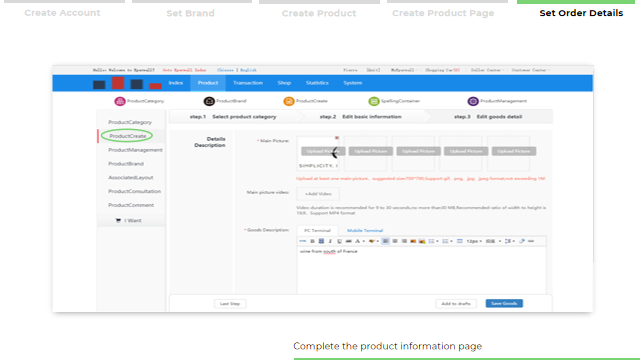The height and width of the screenshot is (360, 640).
Task: Expand the Seller Center menu
Action: (x=487, y=70)
